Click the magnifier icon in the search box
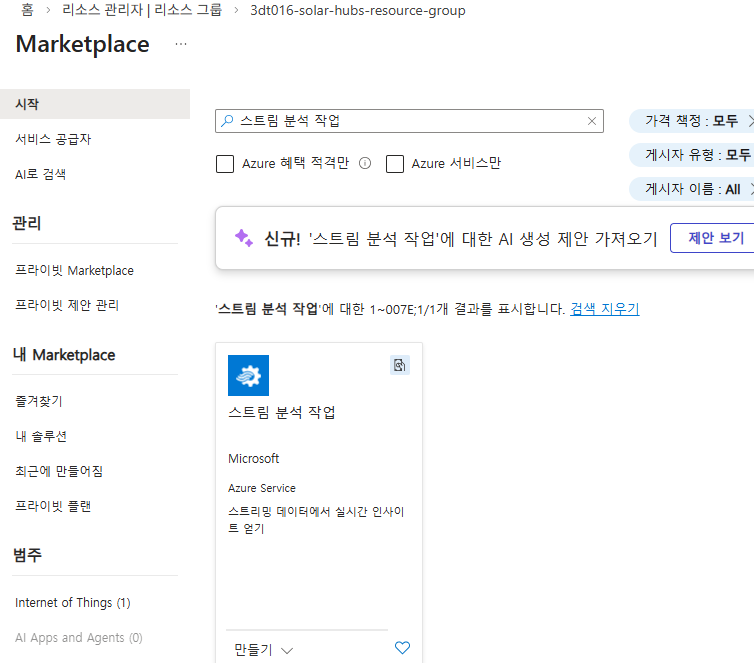 coord(227,121)
